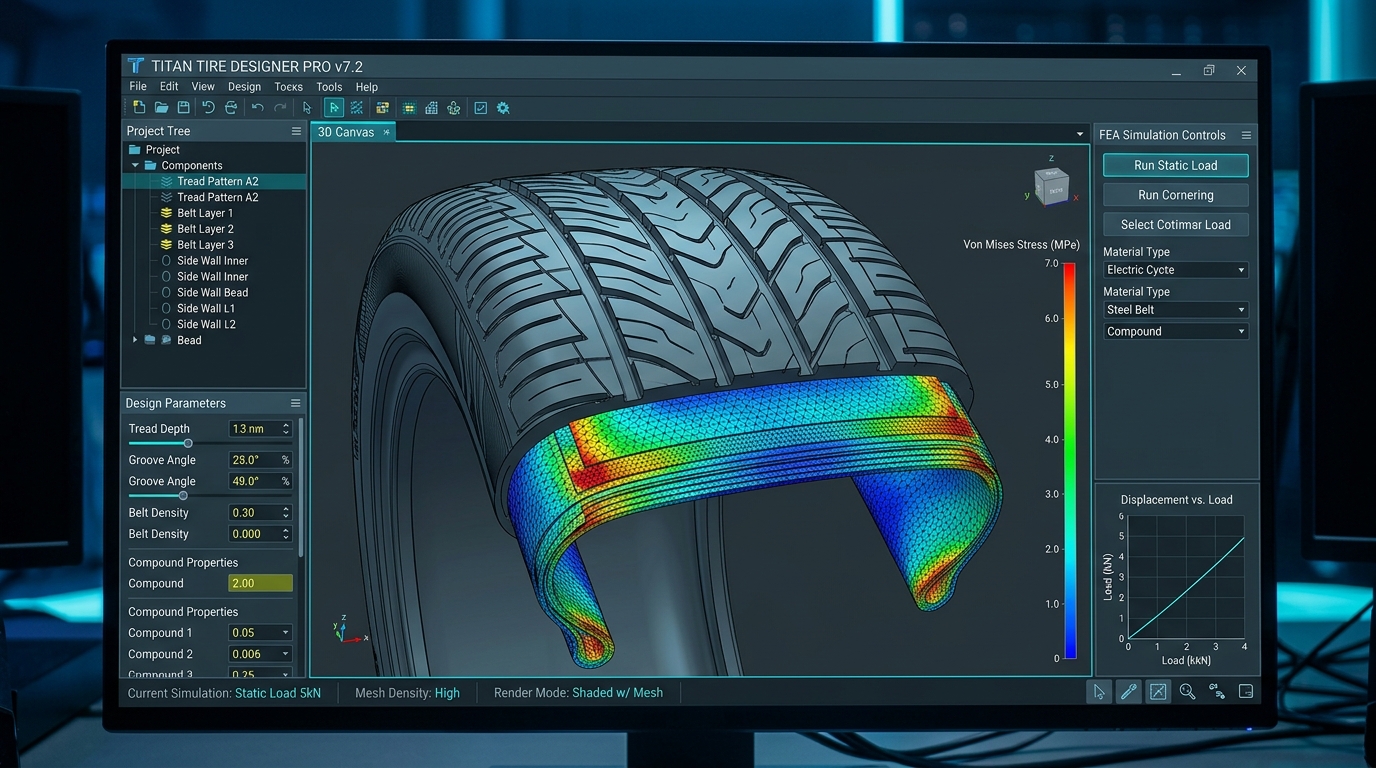The width and height of the screenshot is (1376, 768).
Task: Click the graph plot icon in status bar
Action: [x=1158, y=691]
